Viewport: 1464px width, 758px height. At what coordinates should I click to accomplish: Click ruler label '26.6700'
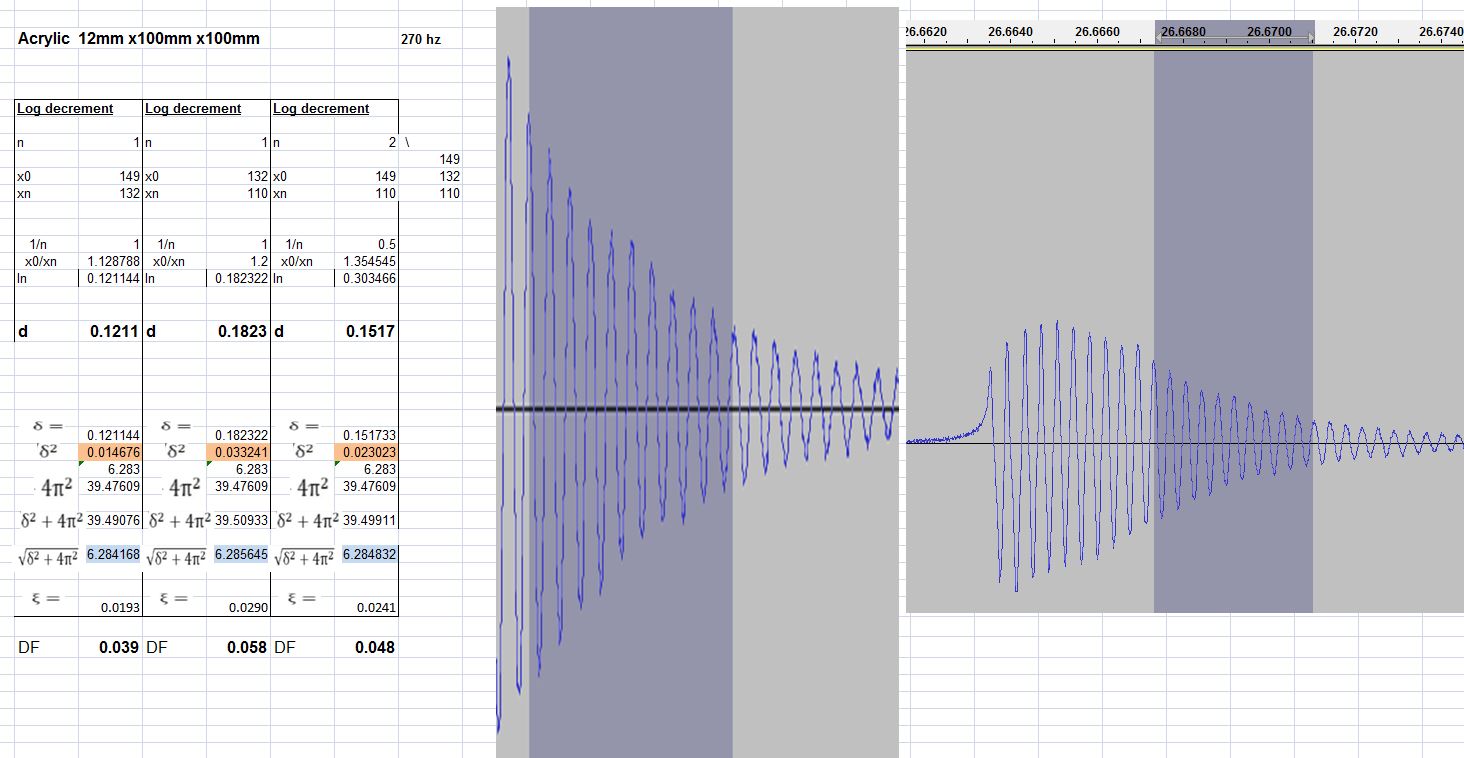tap(1270, 32)
